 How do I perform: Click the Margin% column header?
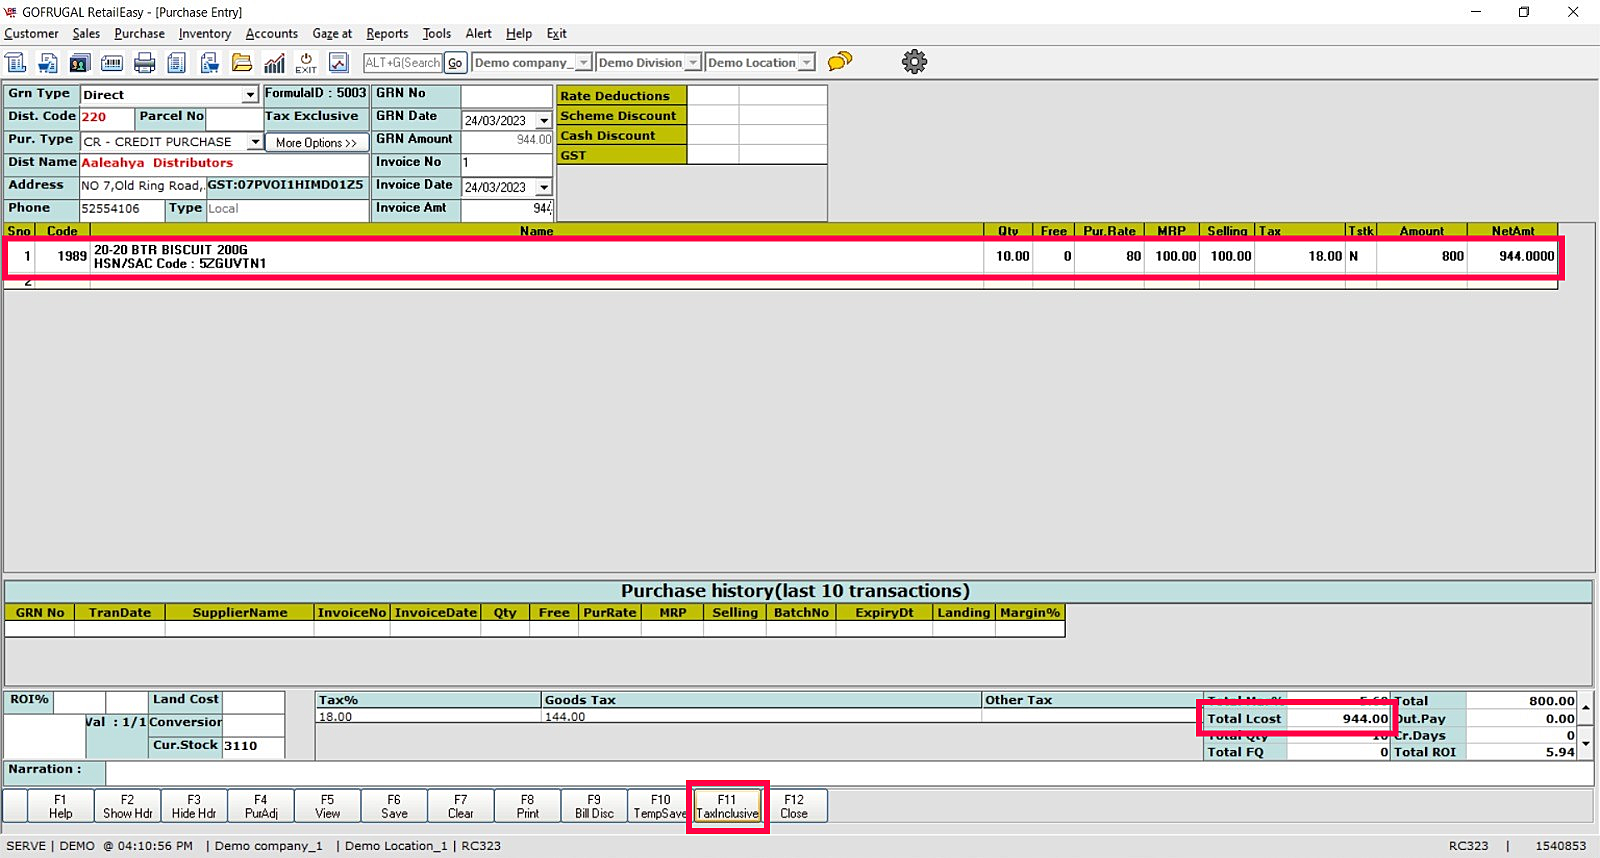pyautogui.click(x=1030, y=613)
